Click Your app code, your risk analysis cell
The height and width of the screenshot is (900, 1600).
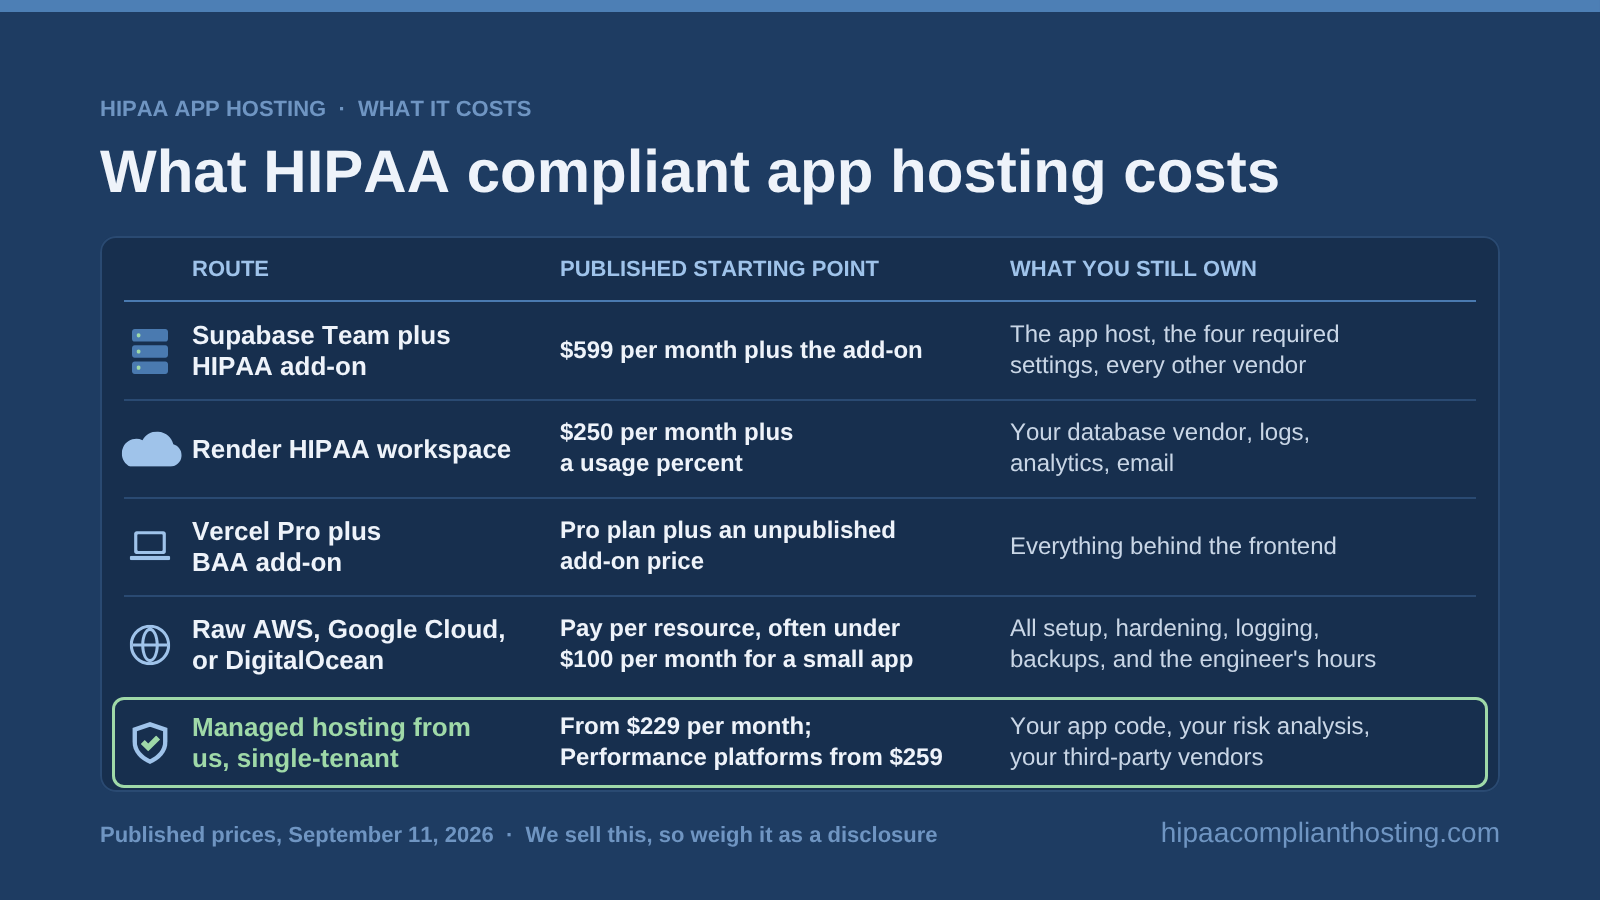point(1190,742)
